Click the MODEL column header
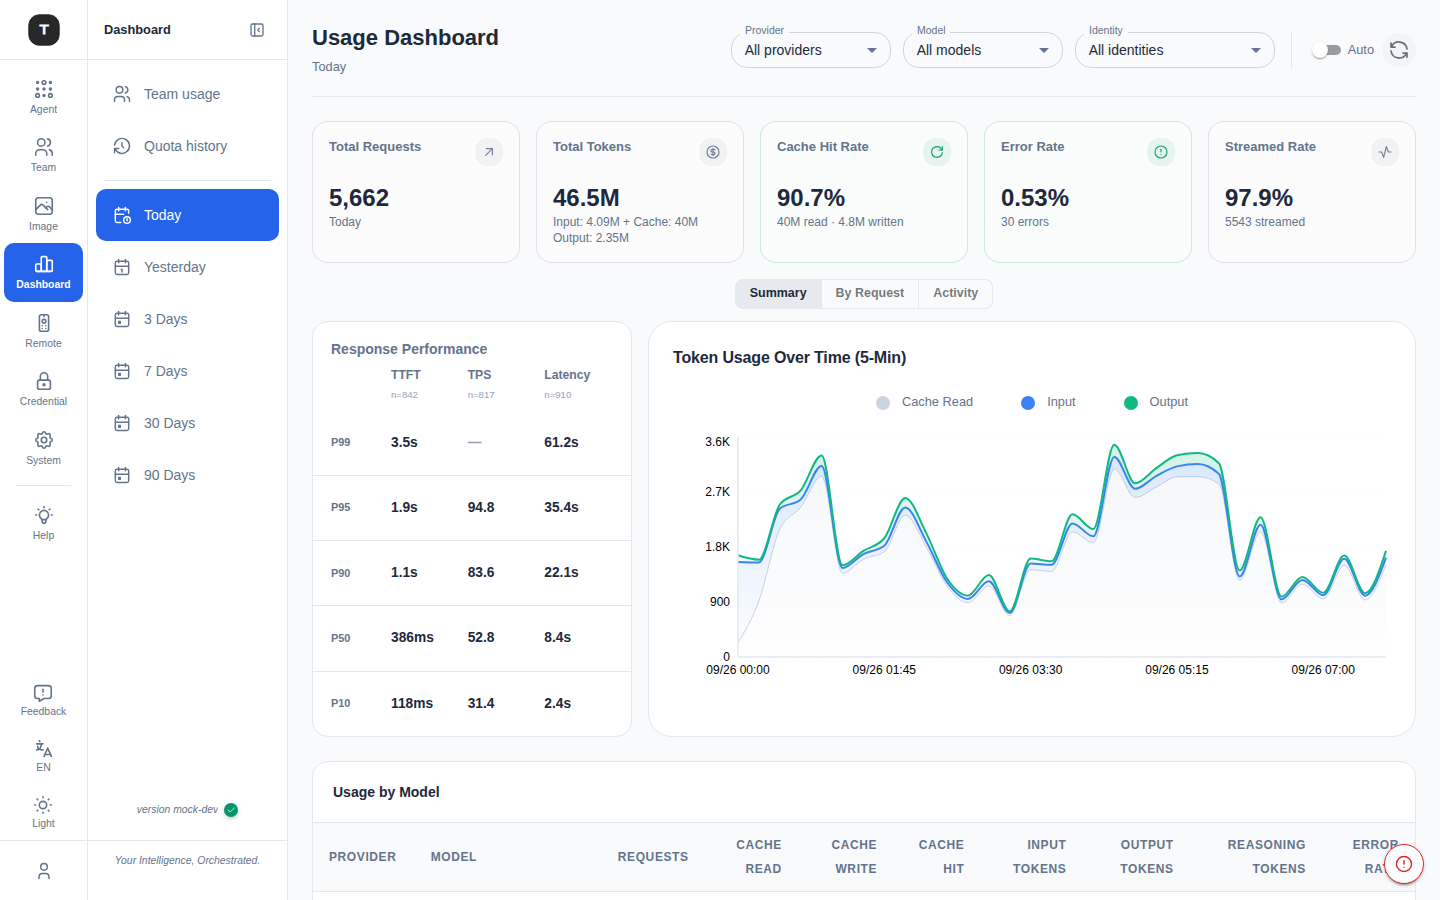The width and height of the screenshot is (1440, 900). [x=453, y=857]
